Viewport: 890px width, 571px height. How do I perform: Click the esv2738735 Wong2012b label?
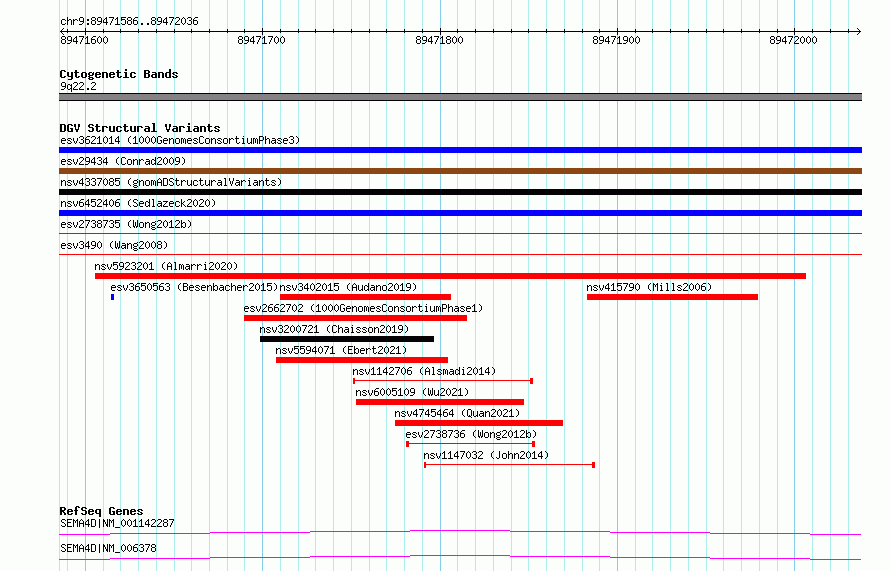pos(126,224)
